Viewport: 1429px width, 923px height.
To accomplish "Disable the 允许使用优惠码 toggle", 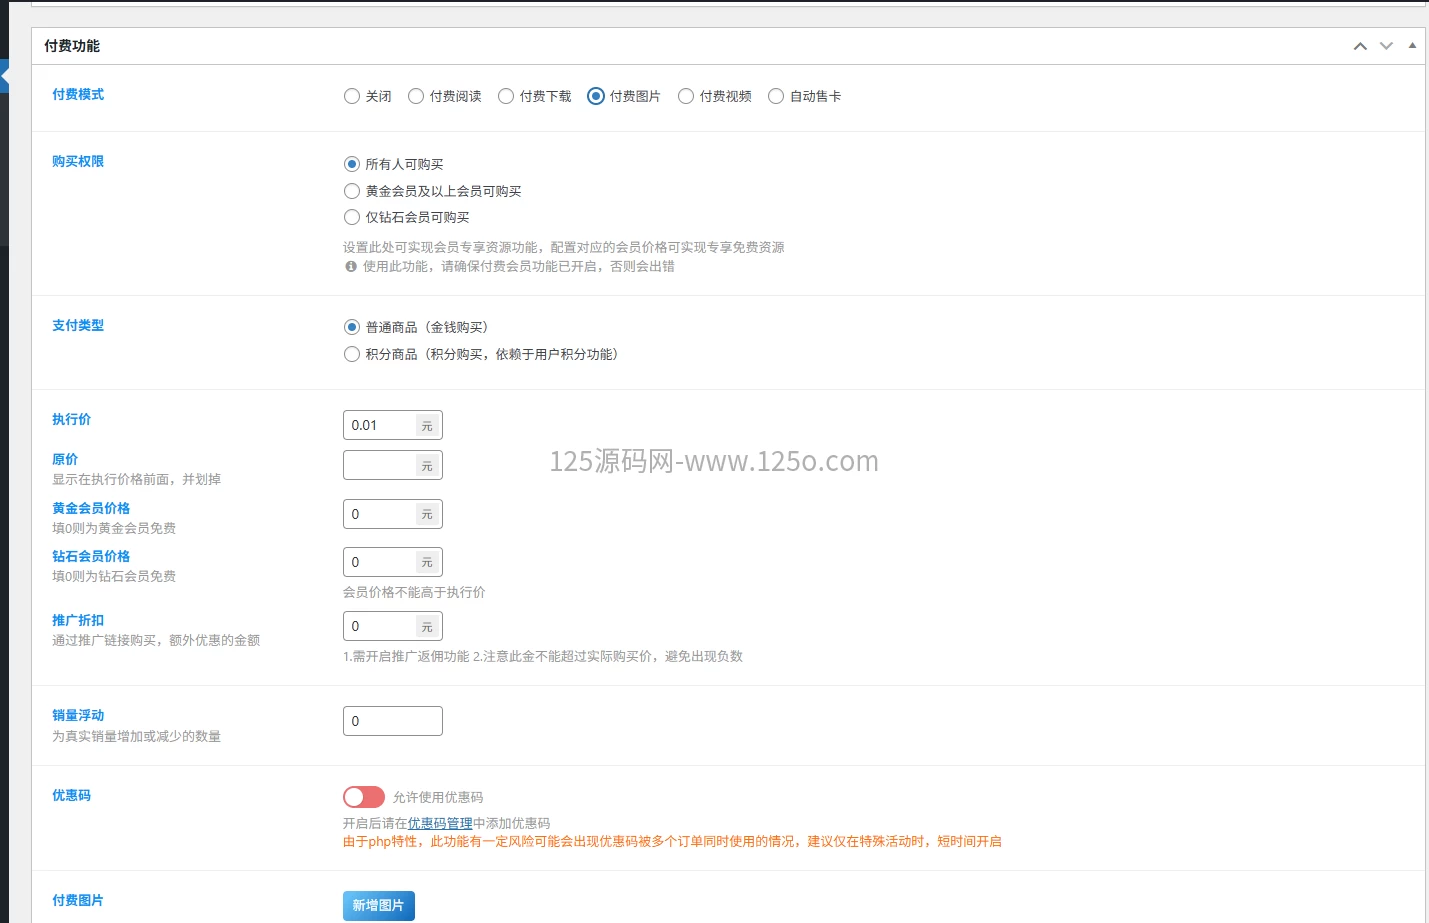I will (x=363, y=796).
